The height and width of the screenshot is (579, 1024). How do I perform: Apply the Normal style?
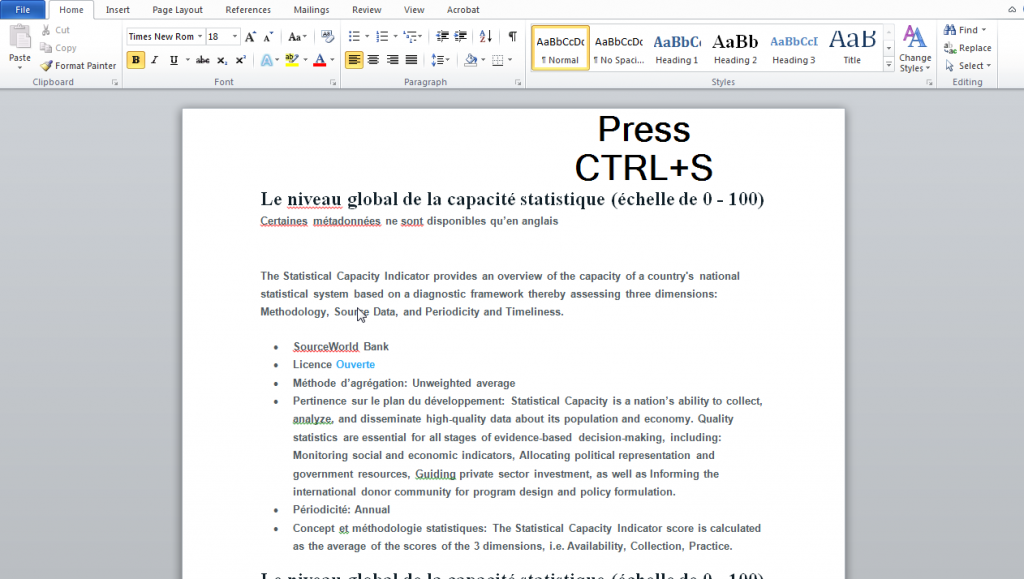tap(560, 48)
